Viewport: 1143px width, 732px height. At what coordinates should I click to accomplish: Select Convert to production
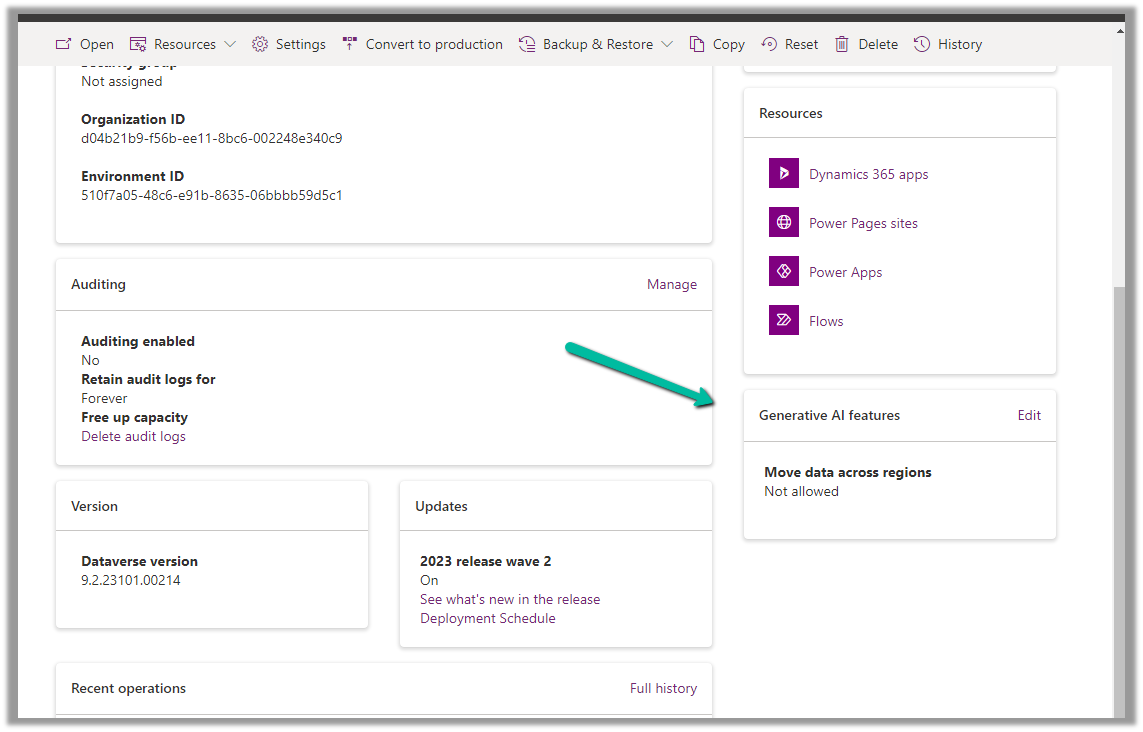tap(422, 44)
